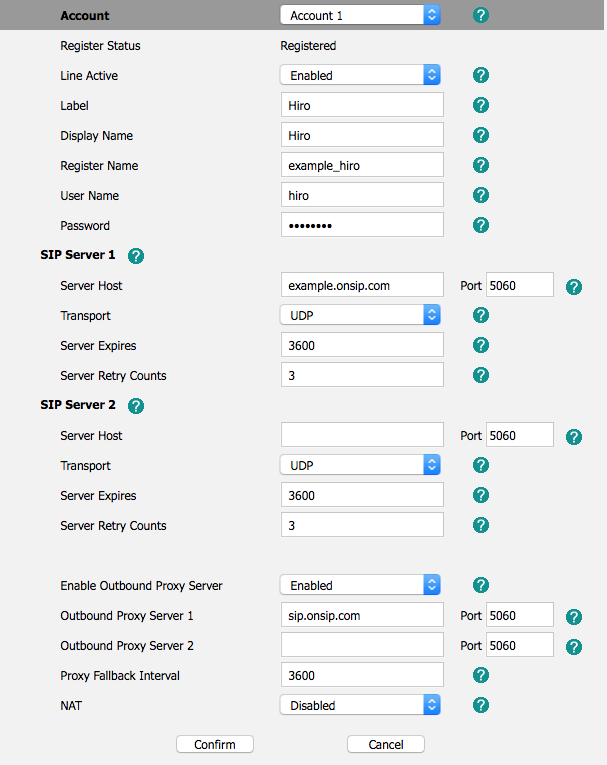607x765 pixels.
Task: Click the help icon beside the Account selector
Action: pos(480,16)
